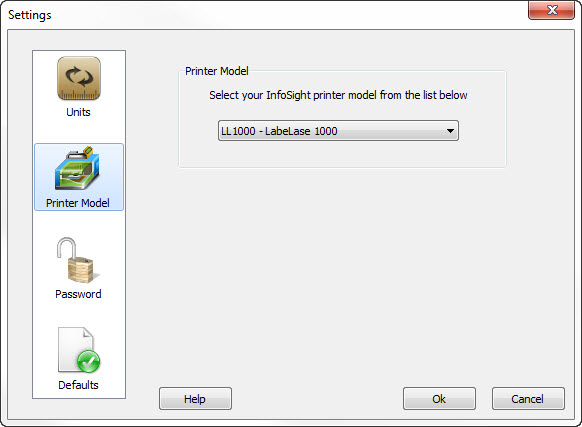Click the Help button

point(195,399)
